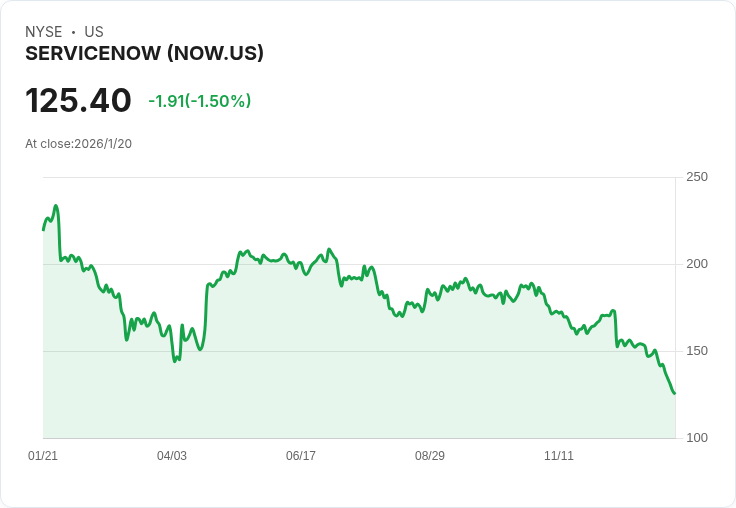
Task: Click the 100 y-axis price label
Action: pos(697,438)
